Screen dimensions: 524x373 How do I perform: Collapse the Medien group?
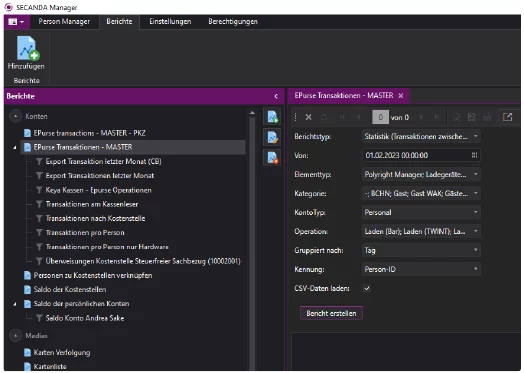15,335
